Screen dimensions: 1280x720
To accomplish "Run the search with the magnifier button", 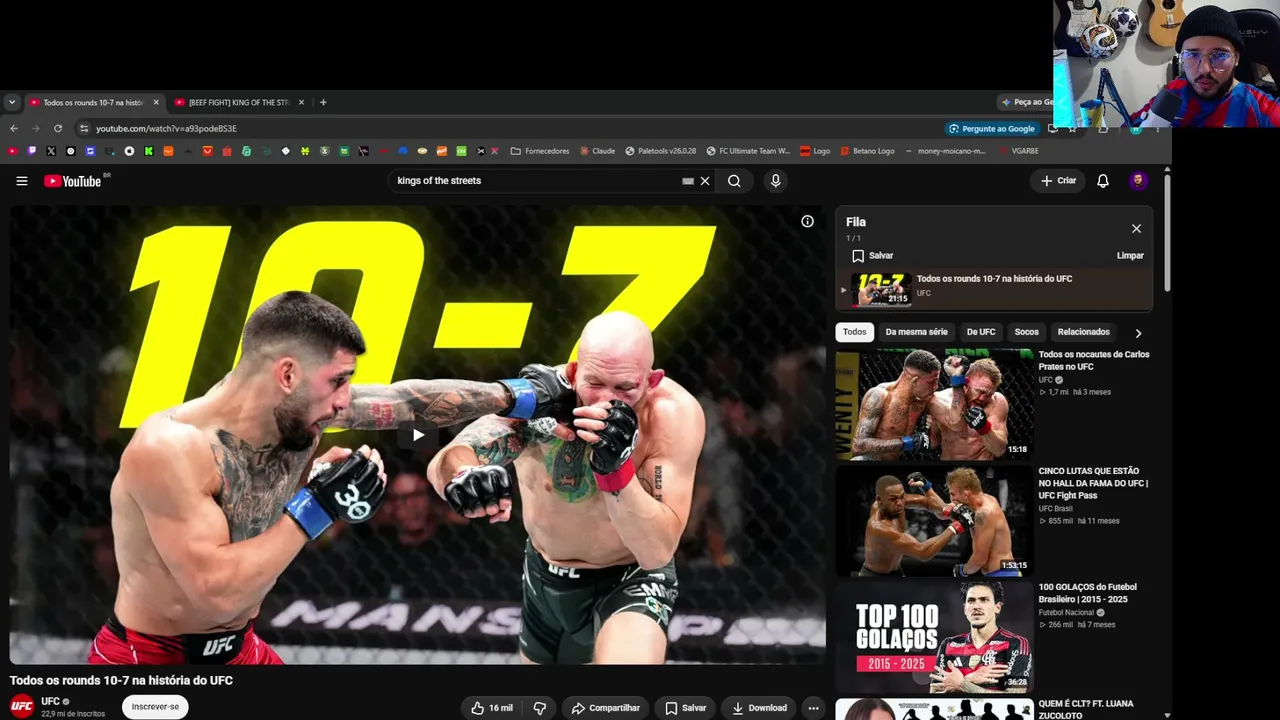I will click(x=734, y=181).
